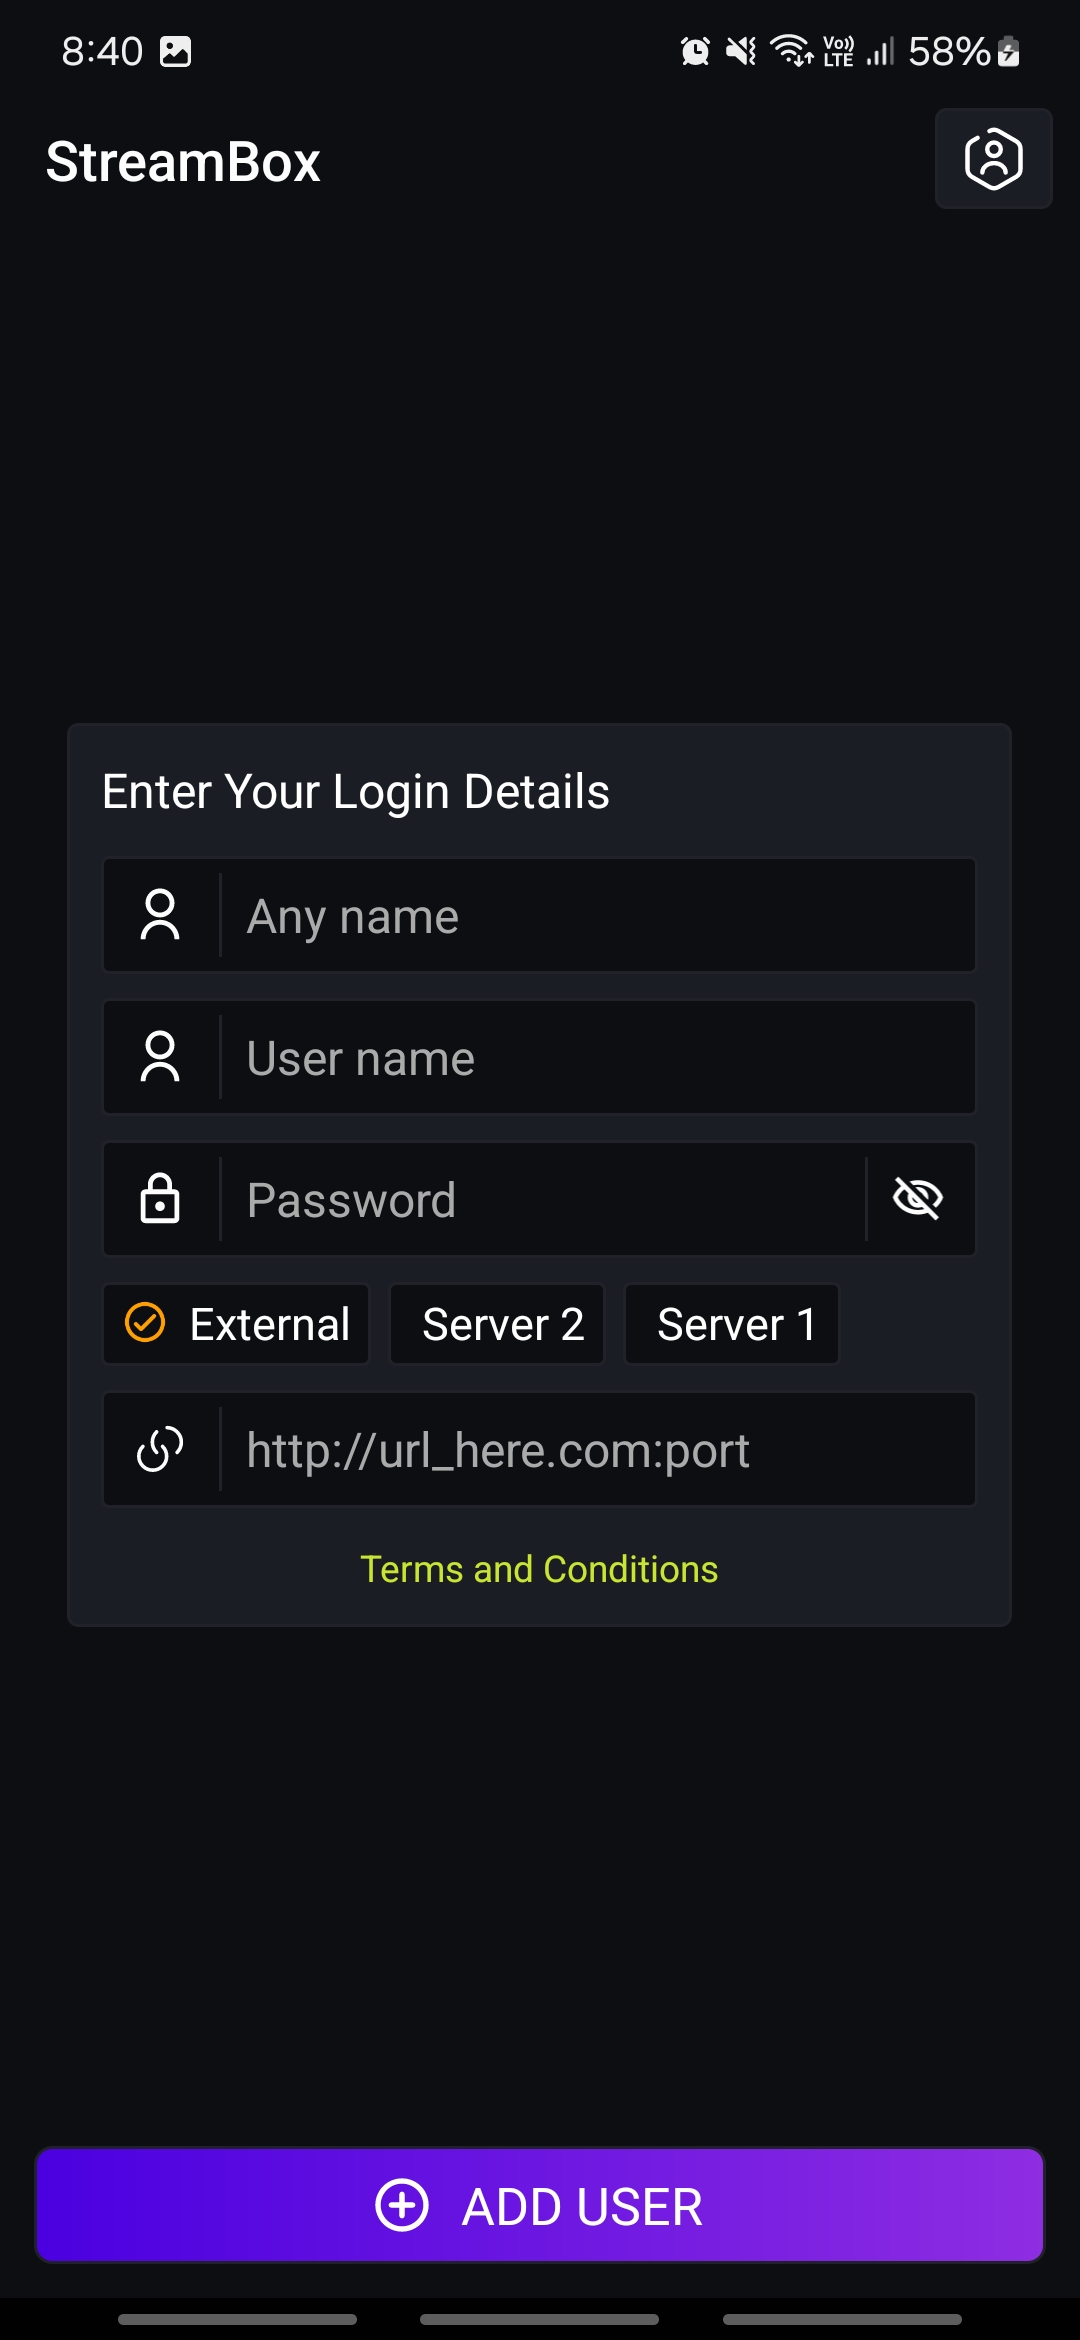Focus the server URL input field
The image size is (1080, 2340).
pos(595,1449)
